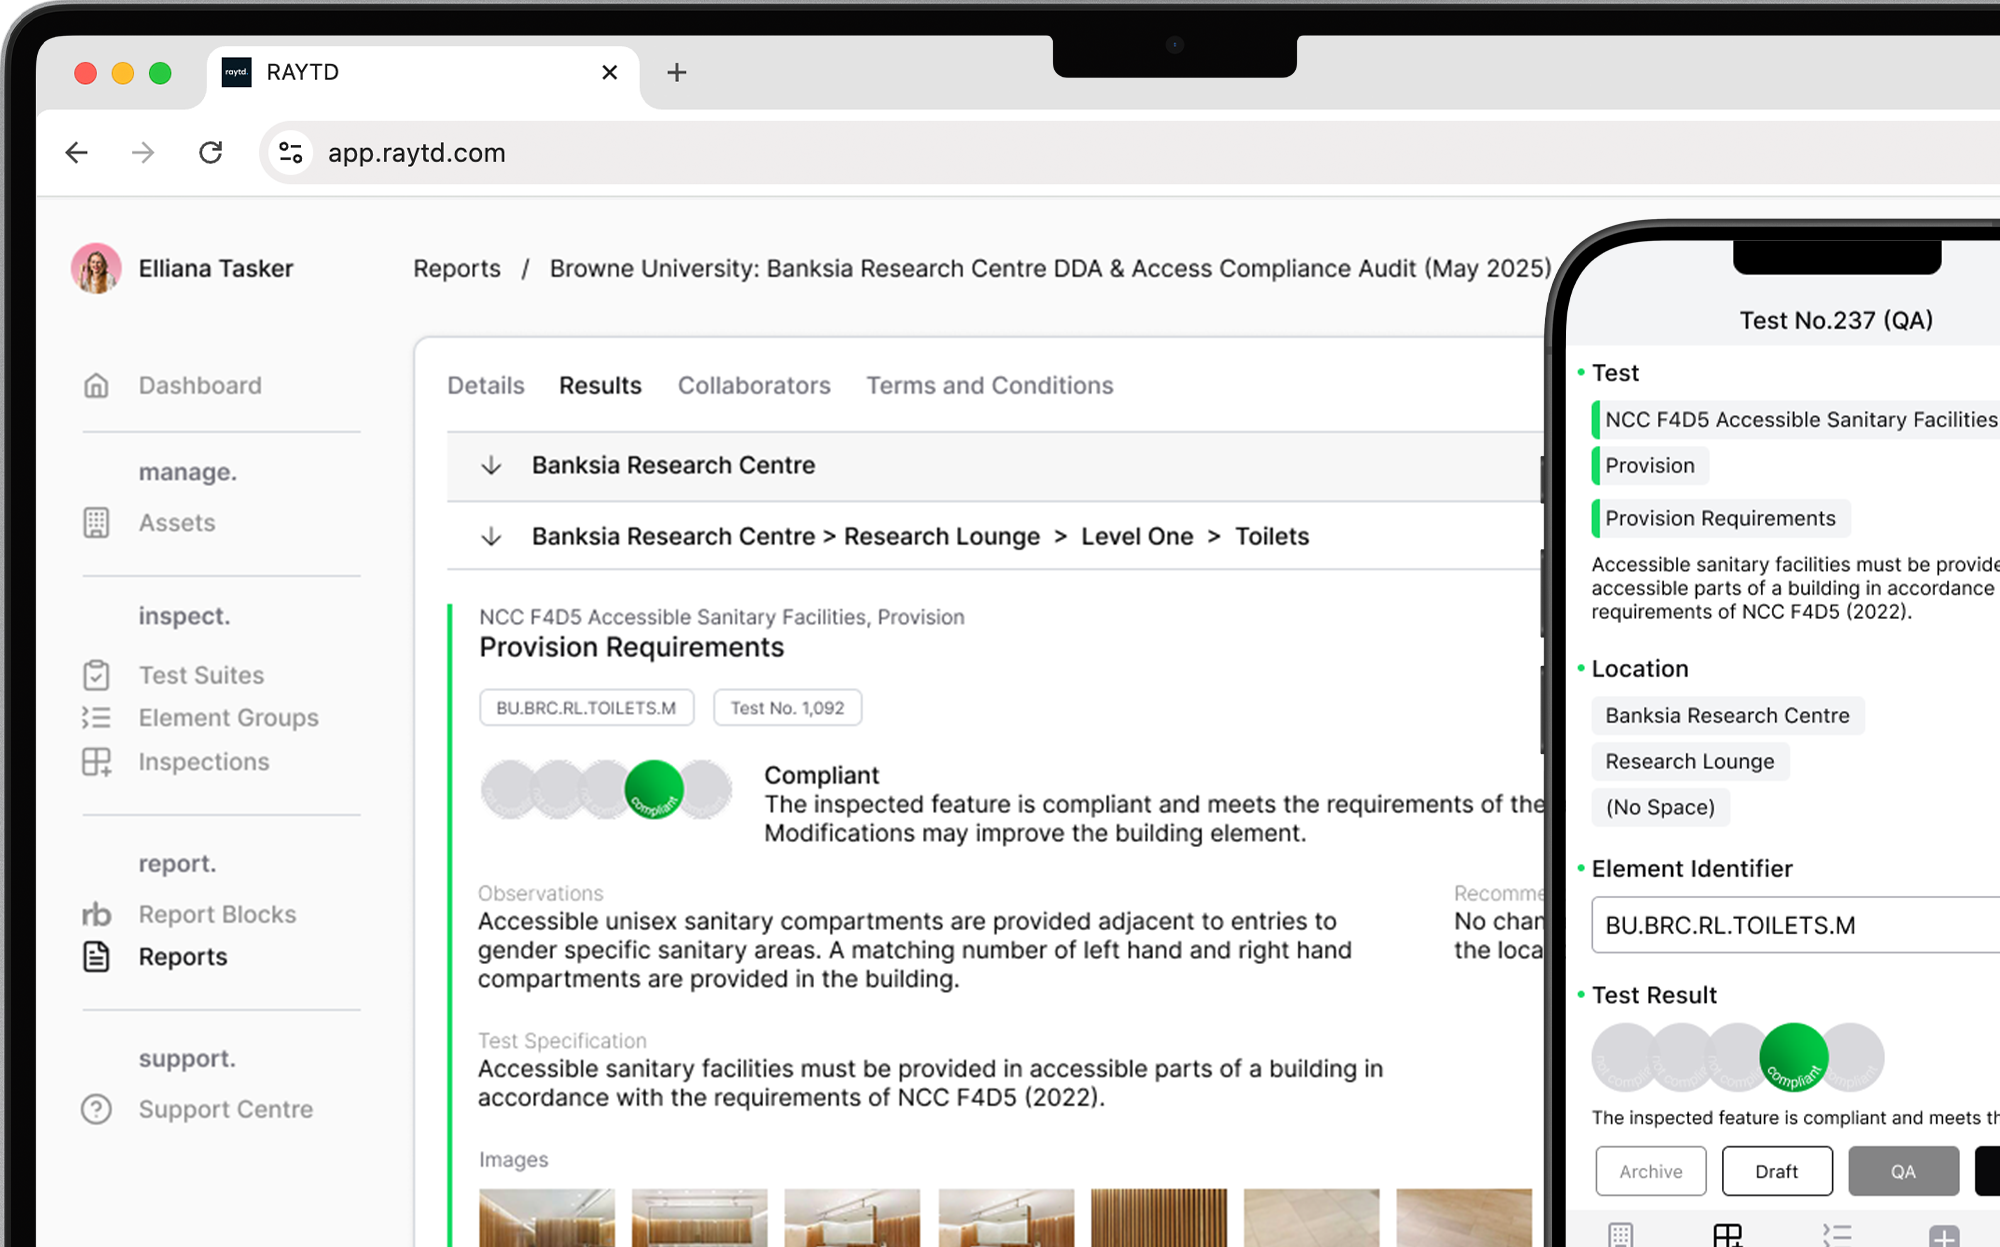Click the Reports breadcrumb link
Viewport: 2000px width, 1247px height.
click(x=457, y=269)
